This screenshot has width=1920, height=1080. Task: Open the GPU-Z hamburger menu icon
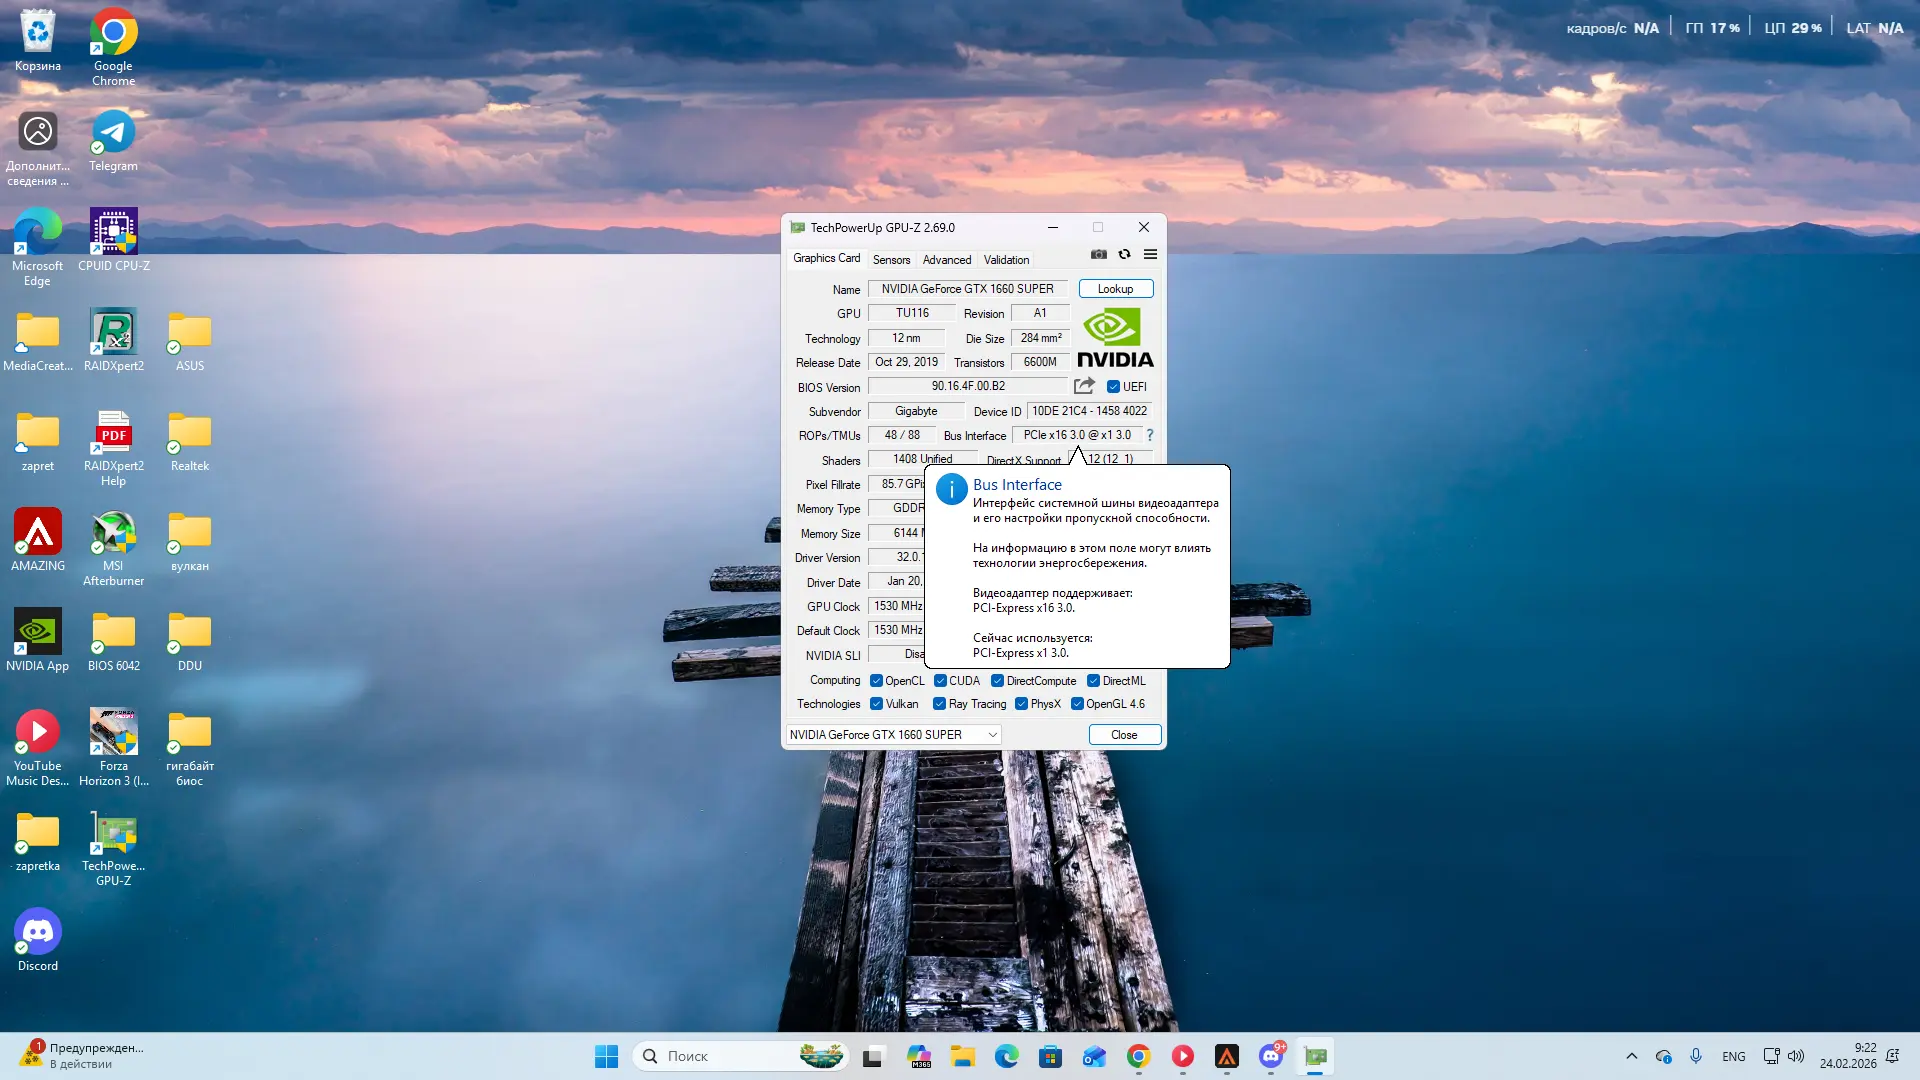click(1151, 255)
